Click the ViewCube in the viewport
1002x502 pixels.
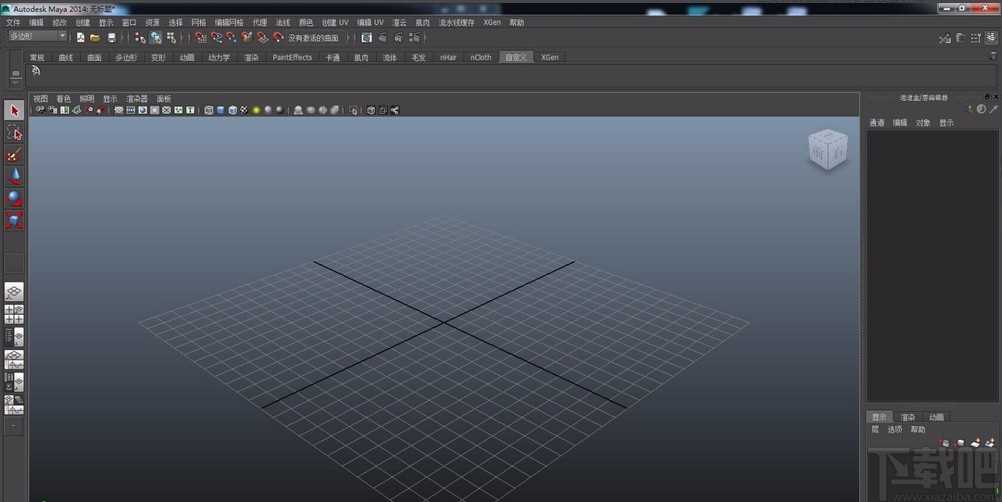point(827,150)
